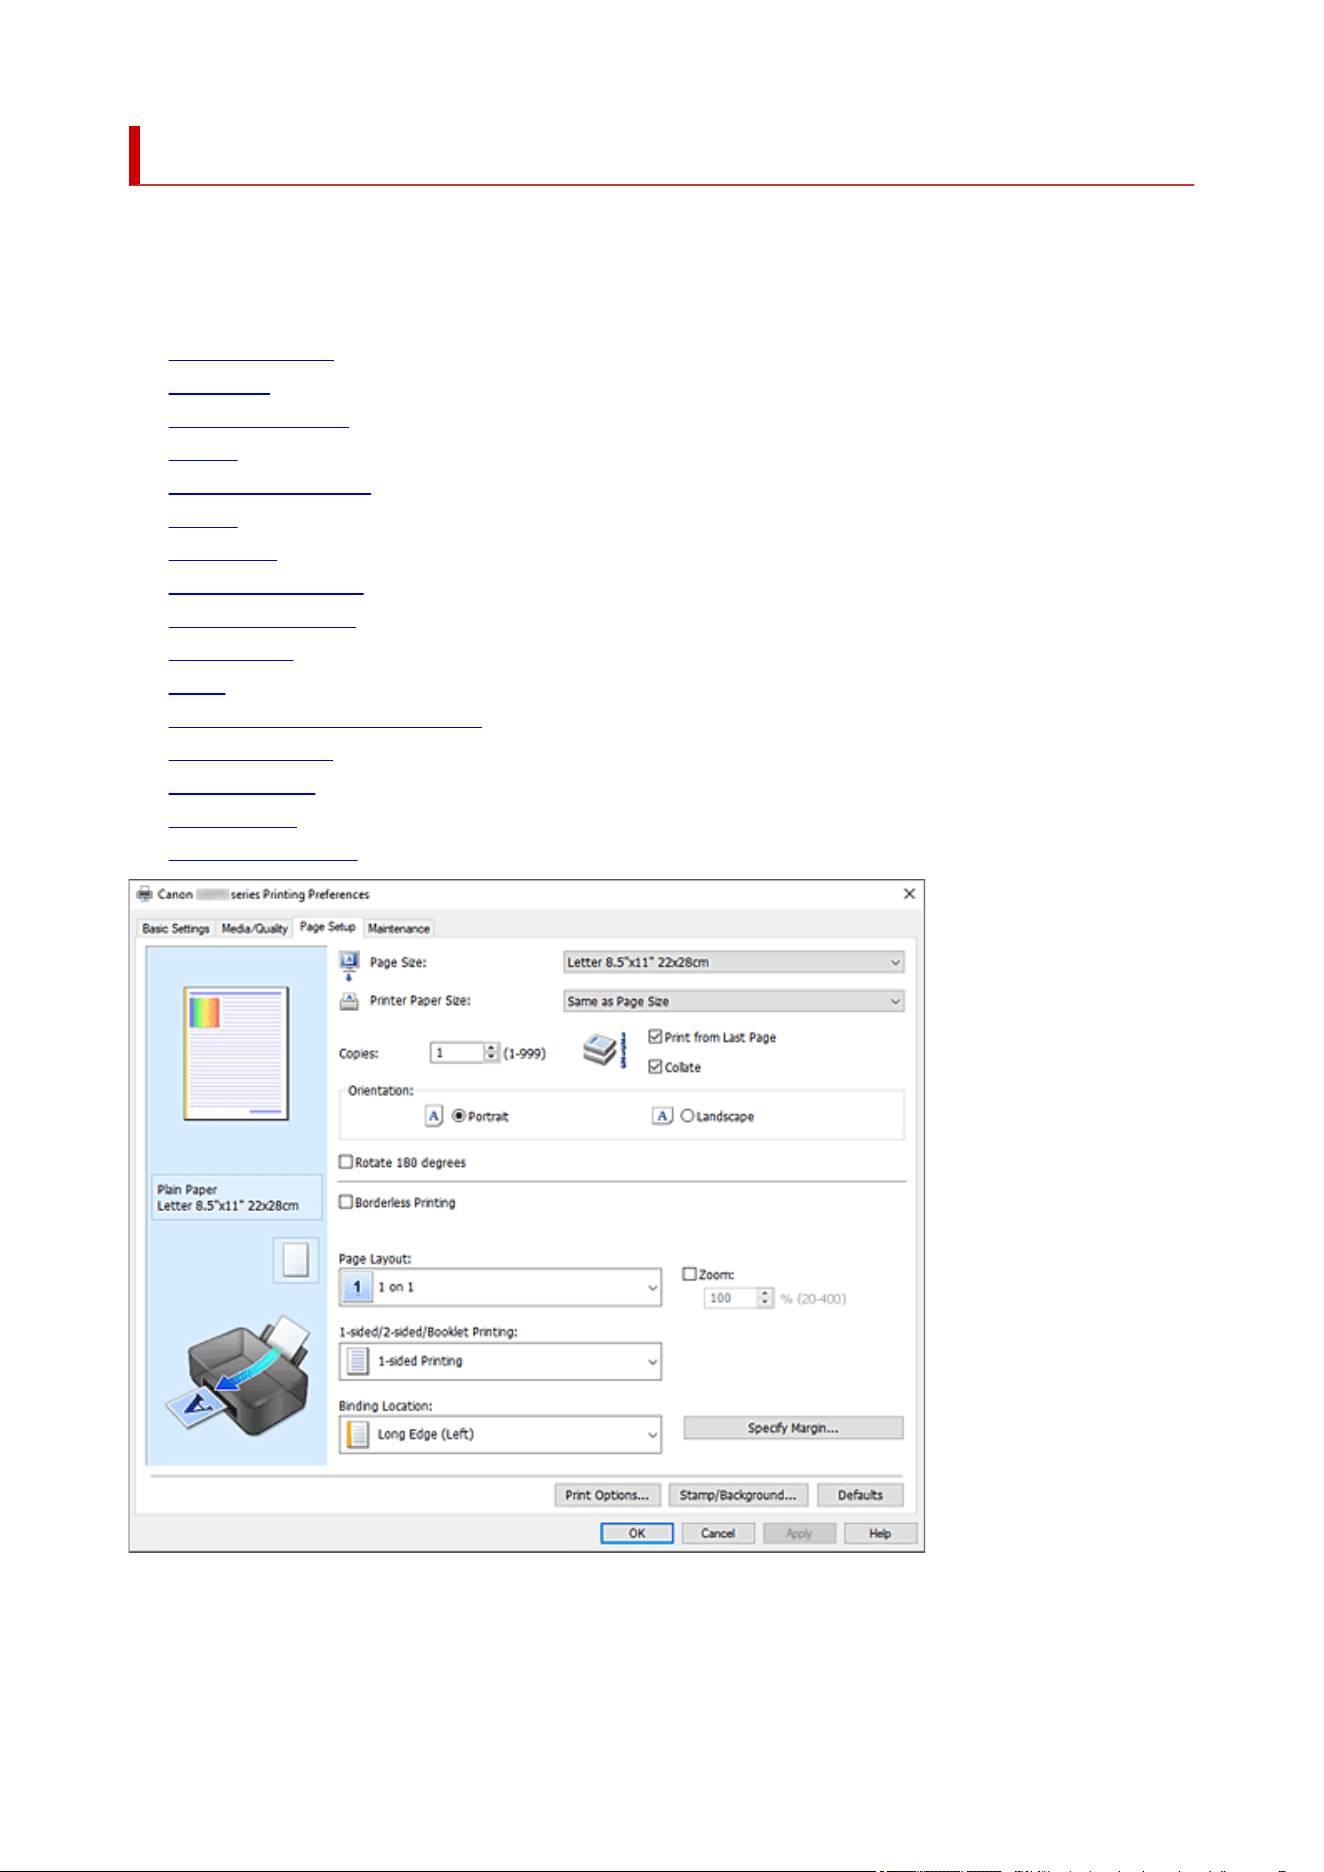
Task: Open 1-sided/2-sided/Booklet Printing dropdown
Action: coord(500,1361)
